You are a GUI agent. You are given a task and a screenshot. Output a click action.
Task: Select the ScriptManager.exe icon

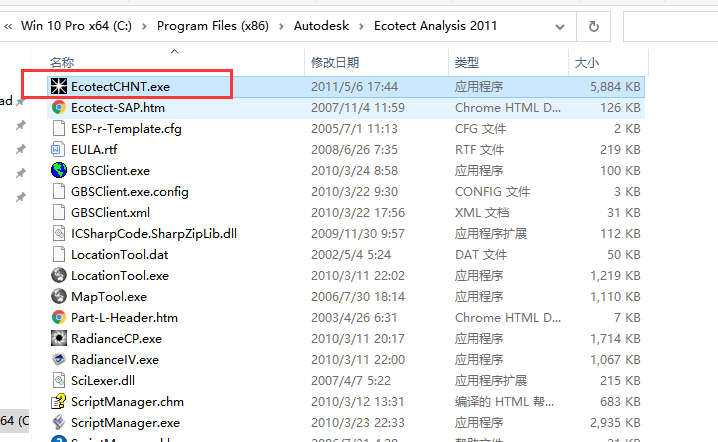tap(59, 422)
